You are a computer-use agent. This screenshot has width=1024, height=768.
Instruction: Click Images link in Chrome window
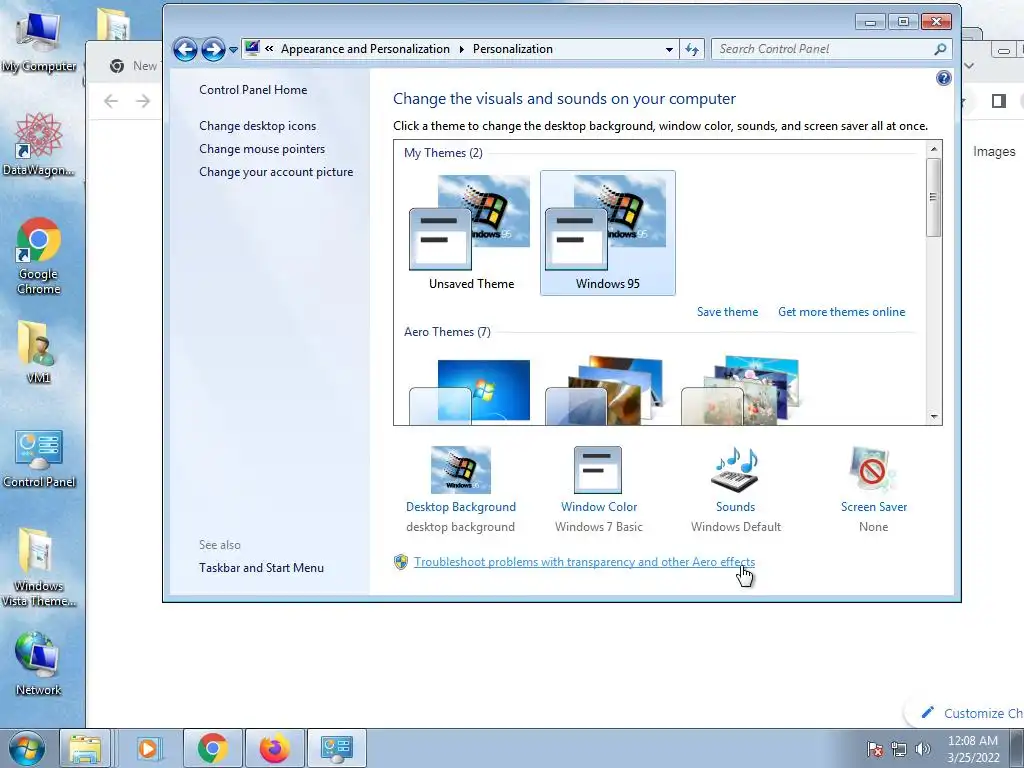994,152
